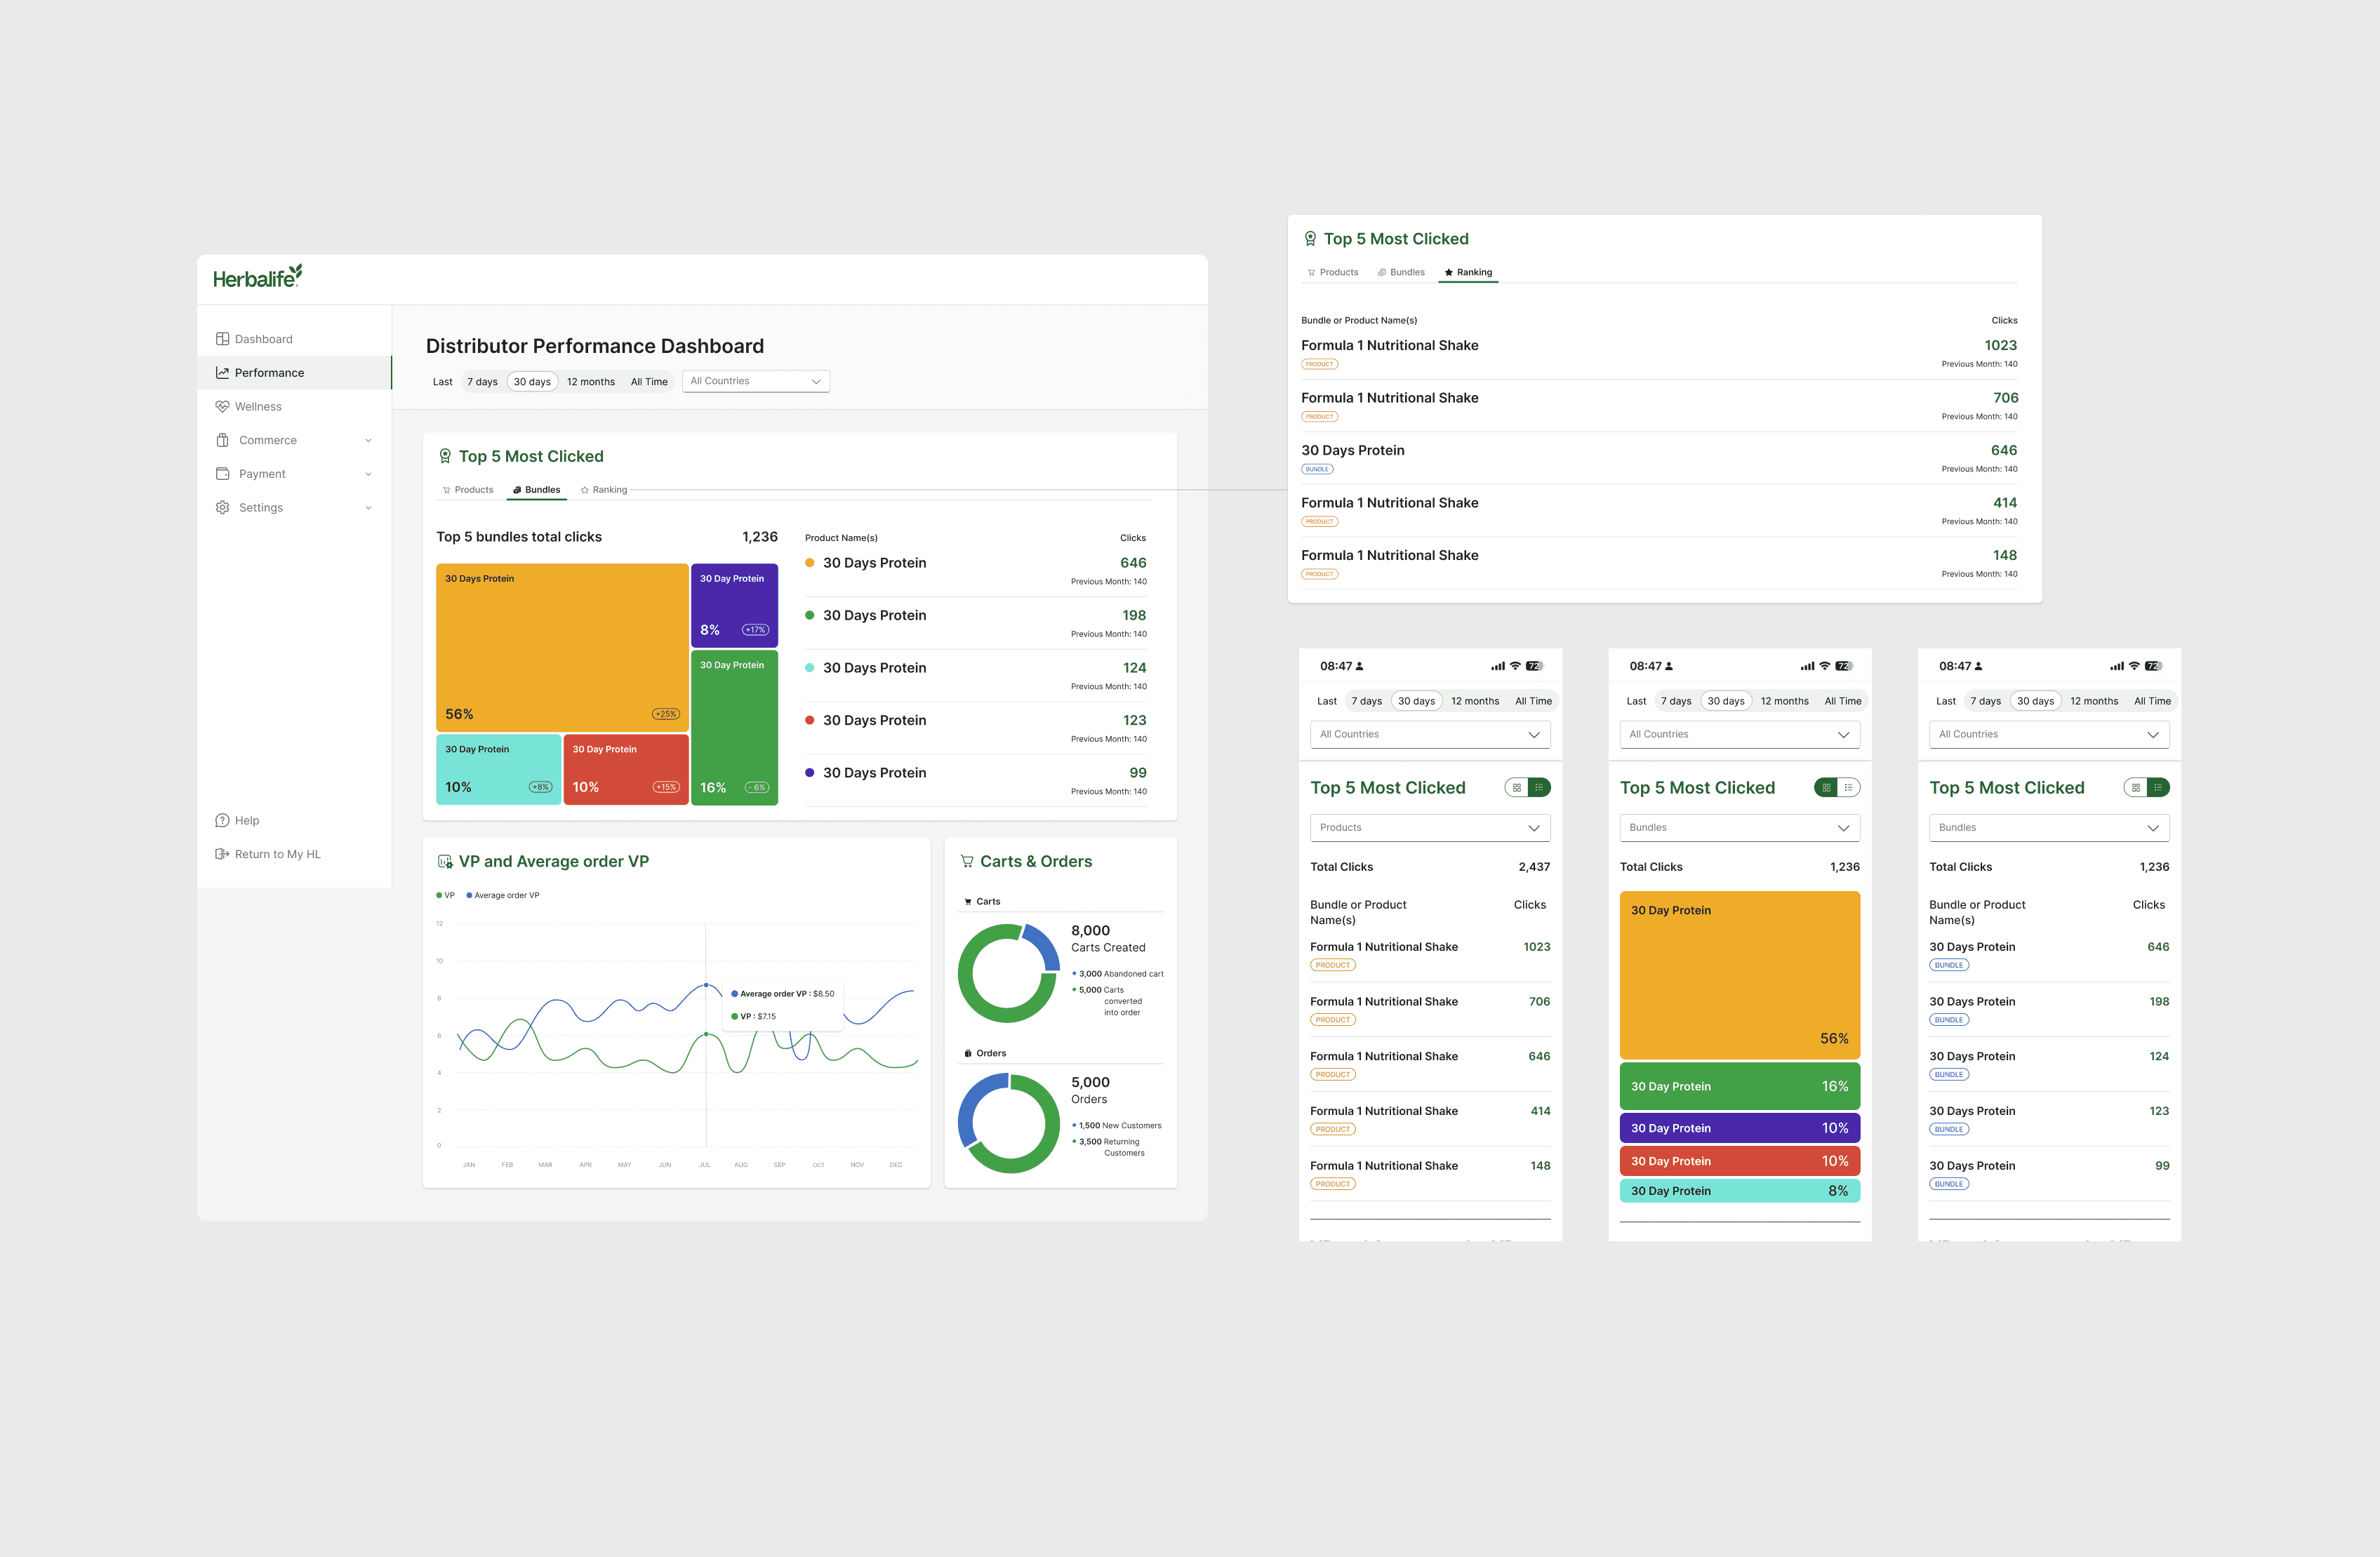Click battery icon on bundle-list mobile screen
Viewport: 2380px width, 1557px height.
(x=2153, y=666)
